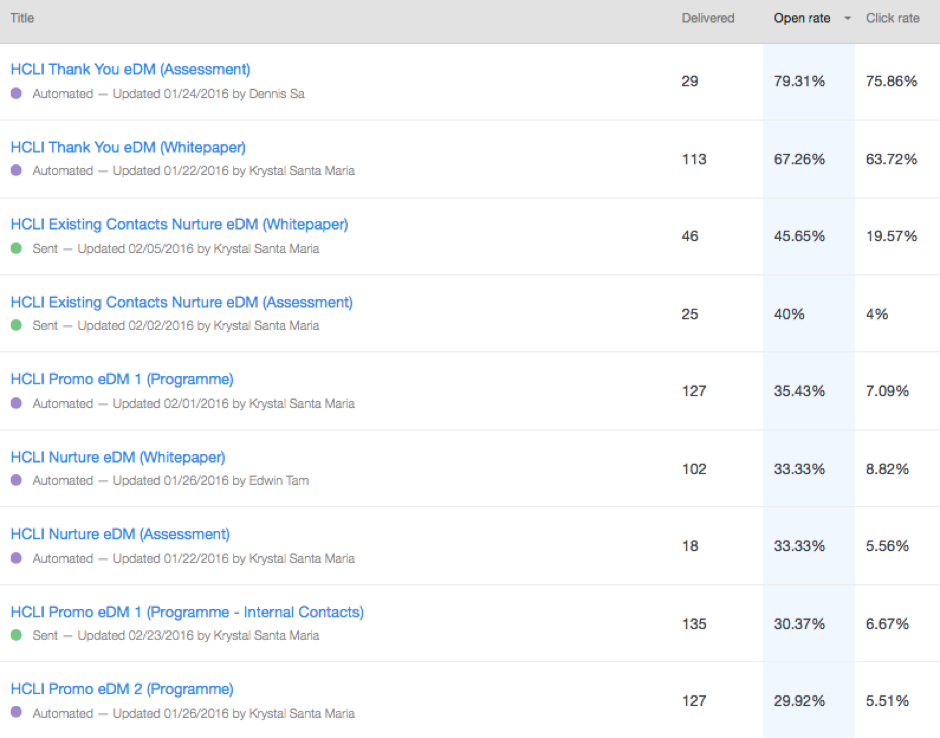Open HCLI Existing Contacts Nurture eDM (Whitepaper)
This screenshot has width=940, height=738.
(x=179, y=224)
